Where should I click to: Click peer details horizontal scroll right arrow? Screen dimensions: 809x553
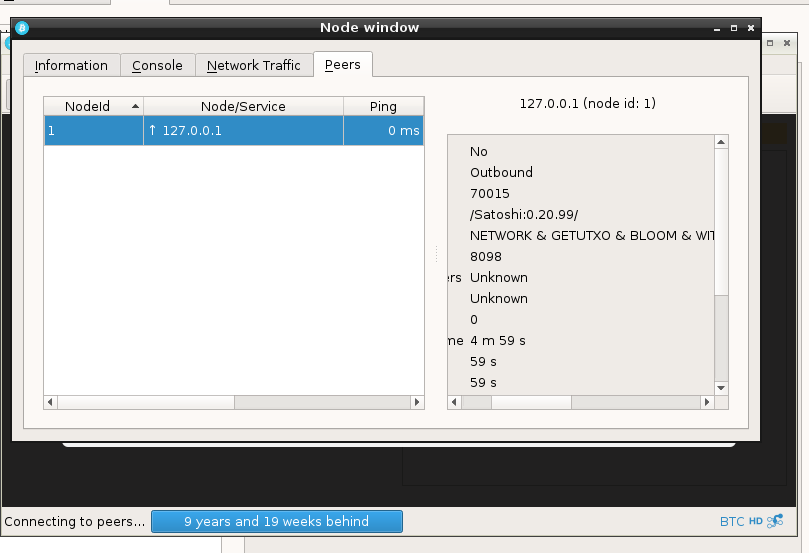coord(707,402)
